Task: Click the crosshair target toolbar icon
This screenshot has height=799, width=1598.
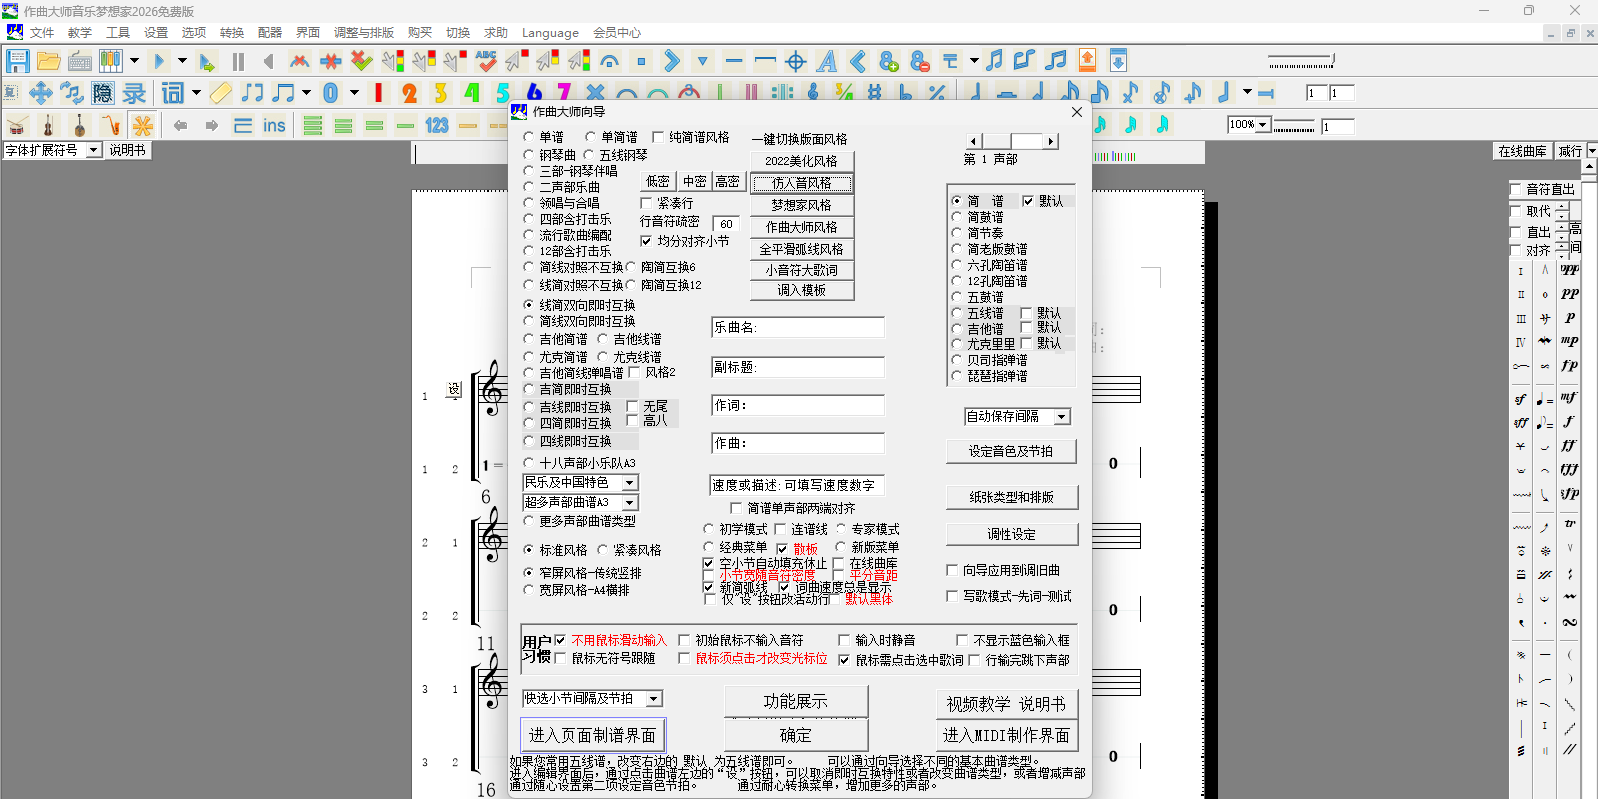Action: [796, 61]
